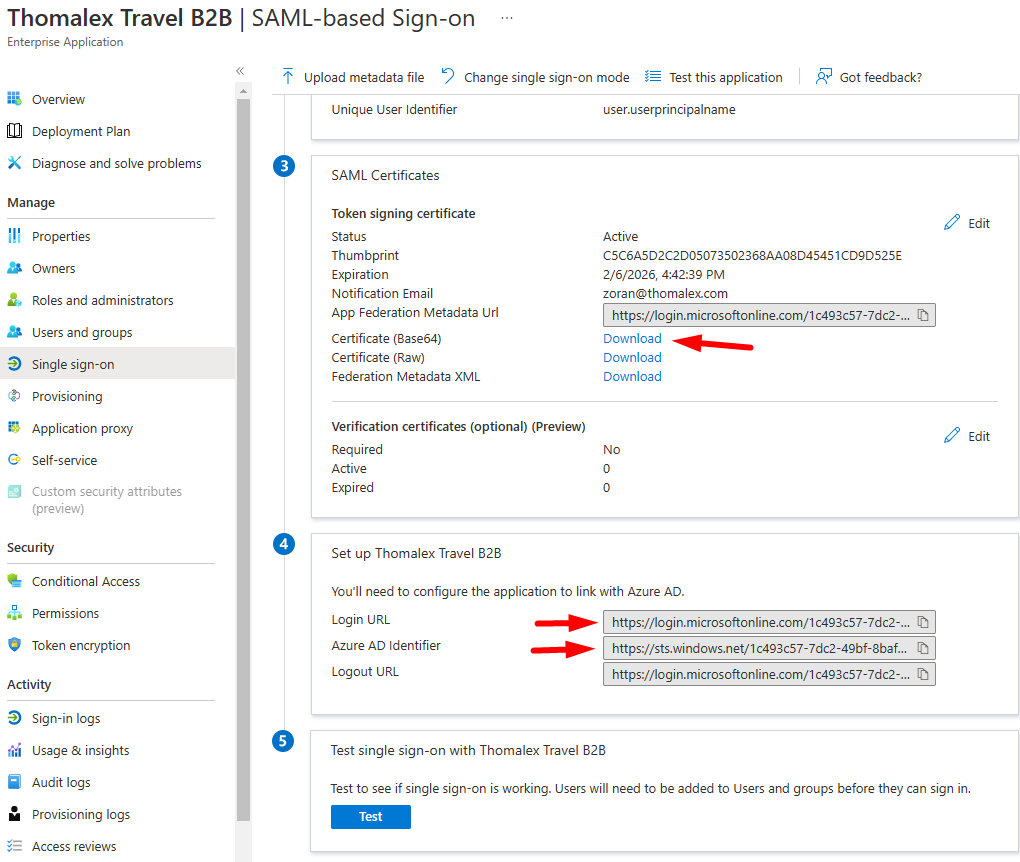
Task: Click the expiration date 2/6/2026, 4:42:39 PM
Action: point(664,274)
